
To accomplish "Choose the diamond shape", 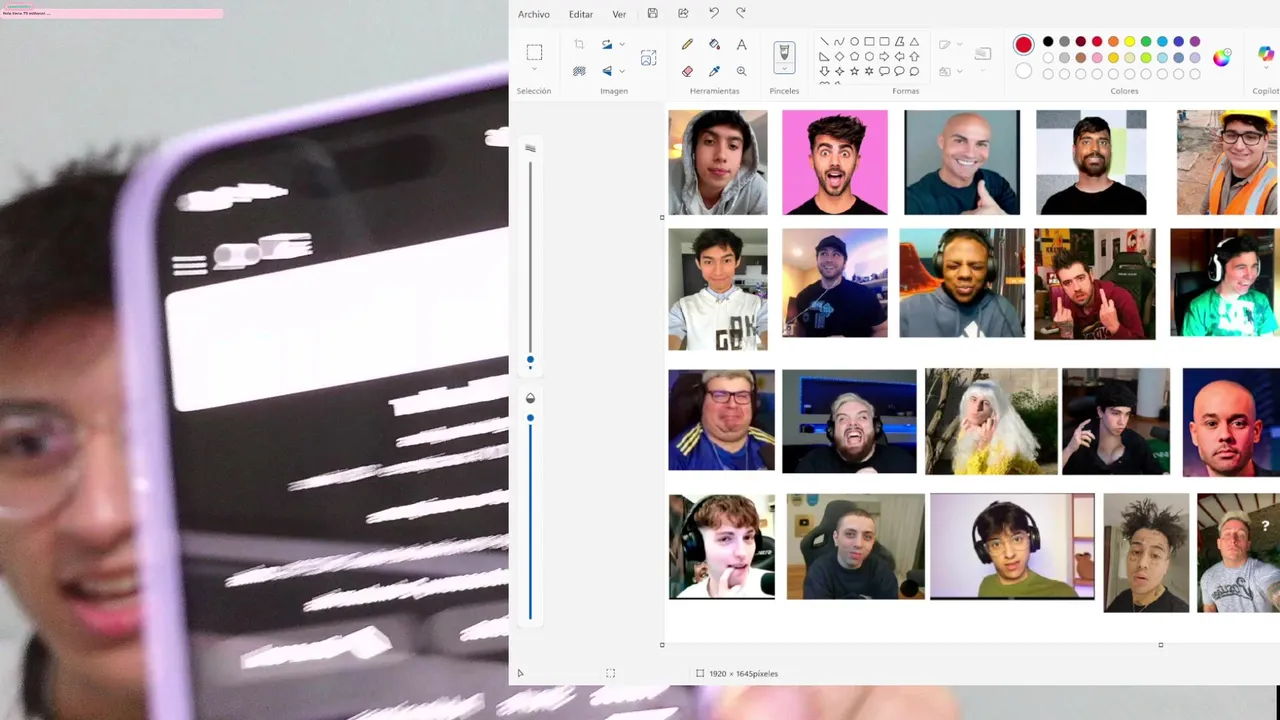I will coord(839,57).
